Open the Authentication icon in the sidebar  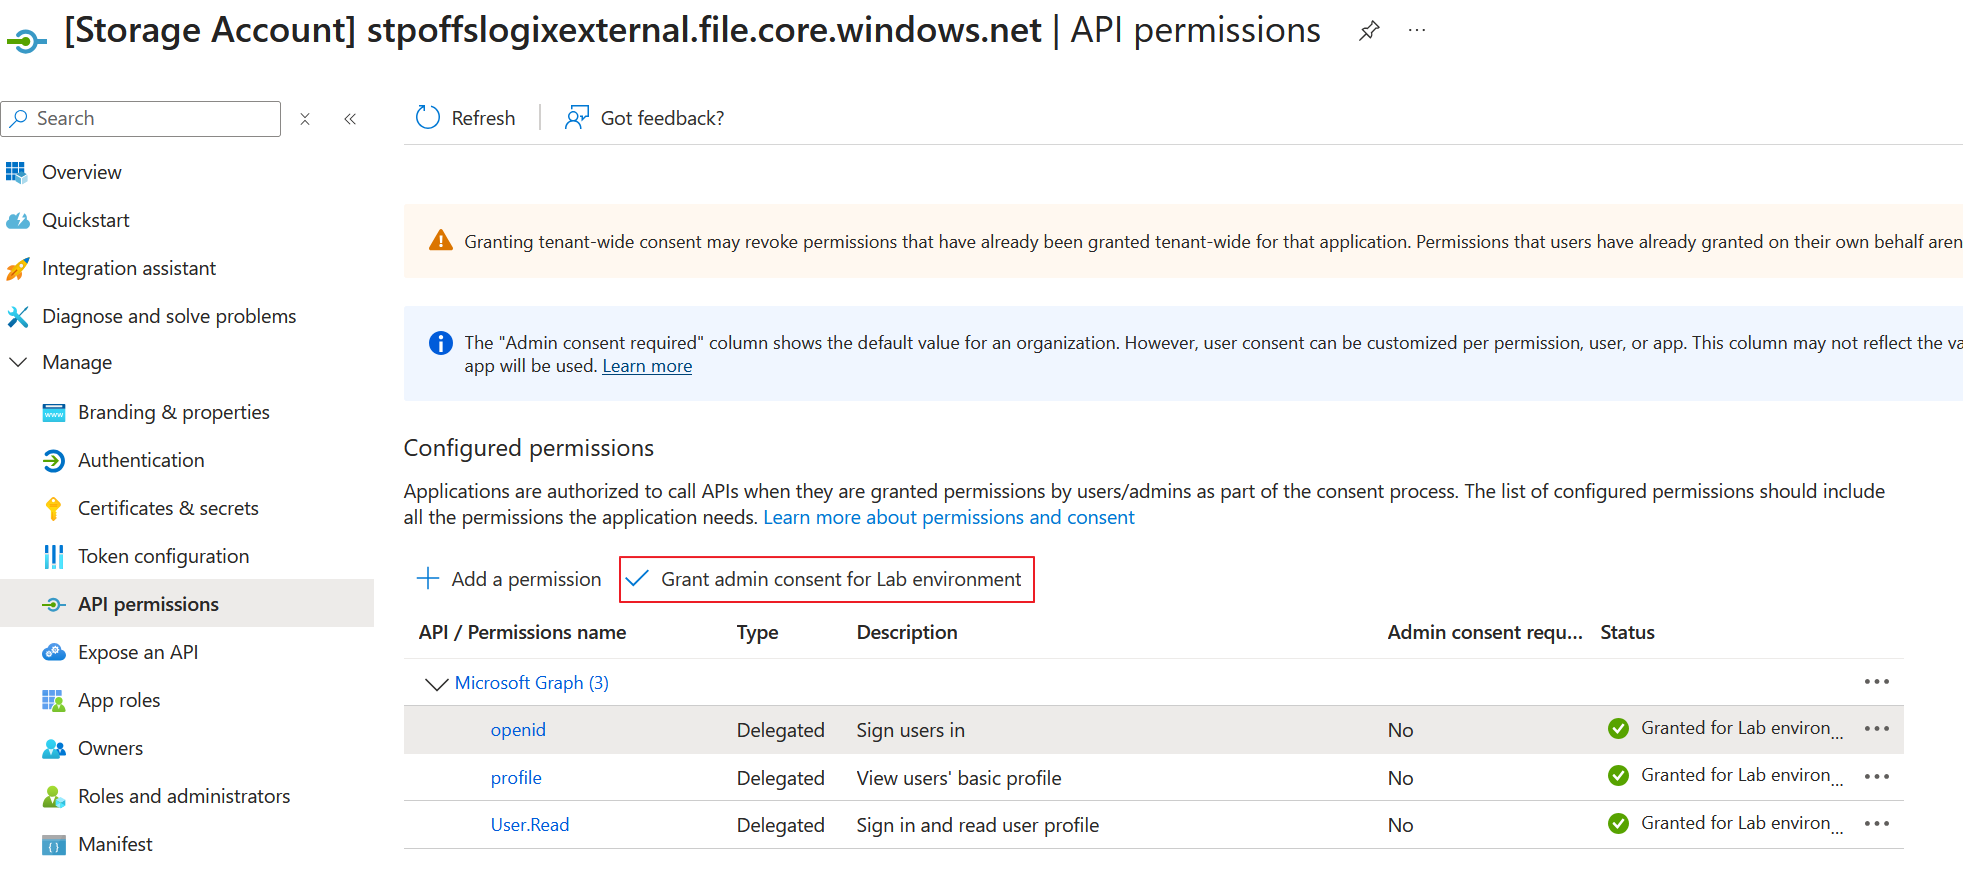click(x=54, y=460)
